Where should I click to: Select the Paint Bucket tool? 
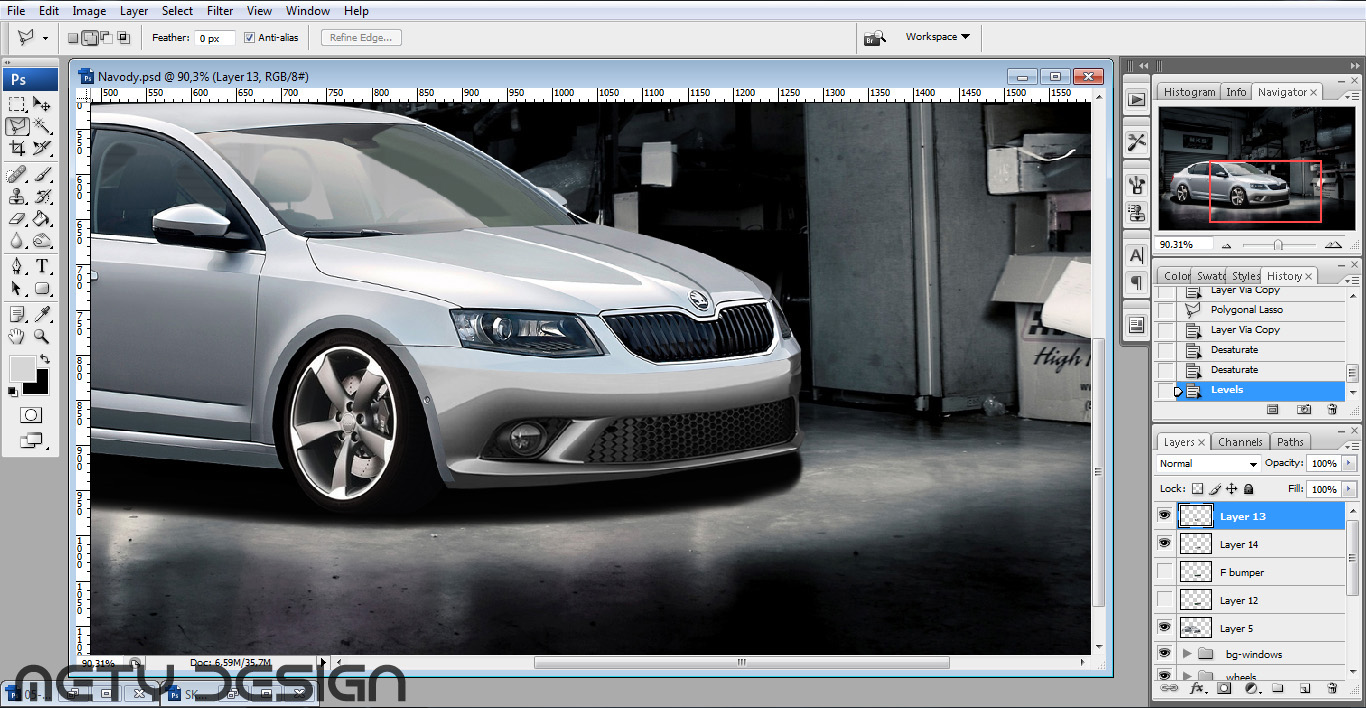(42, 219)
